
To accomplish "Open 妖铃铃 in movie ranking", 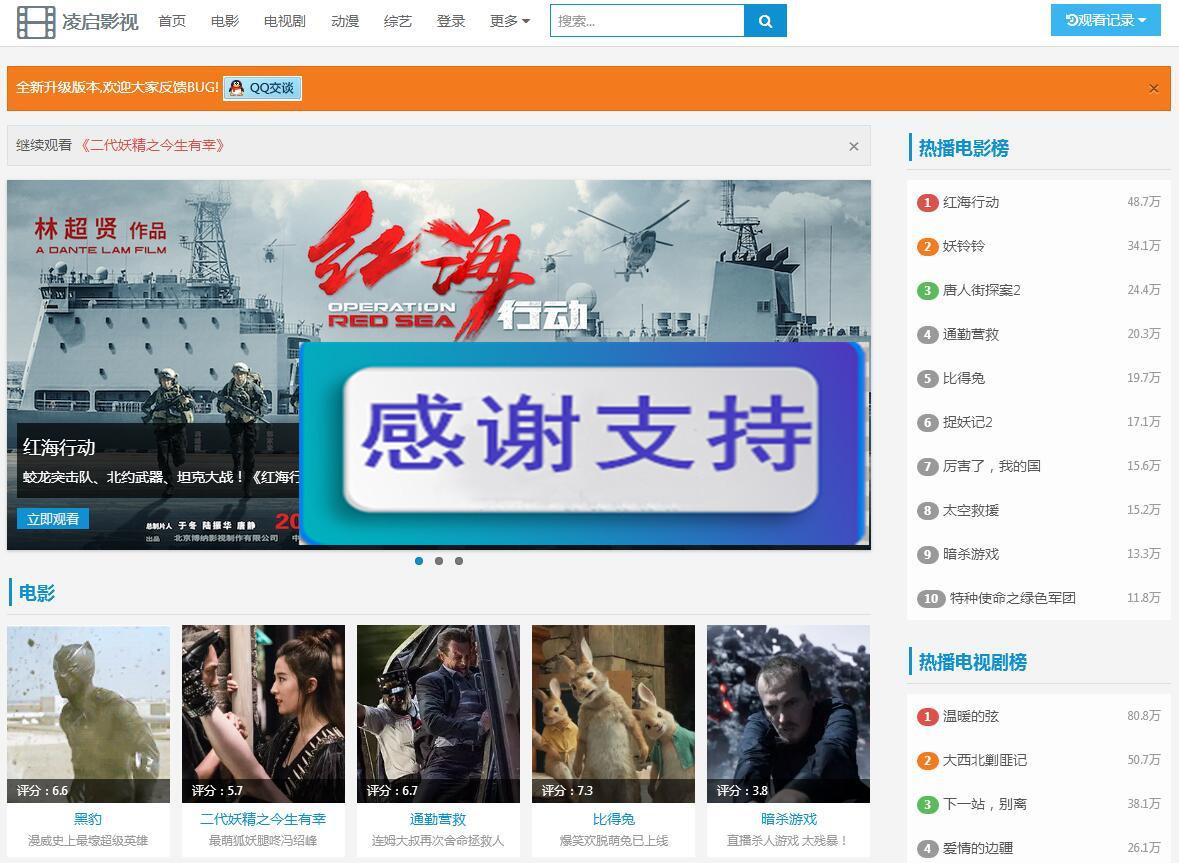I will [x=964, y=246].
